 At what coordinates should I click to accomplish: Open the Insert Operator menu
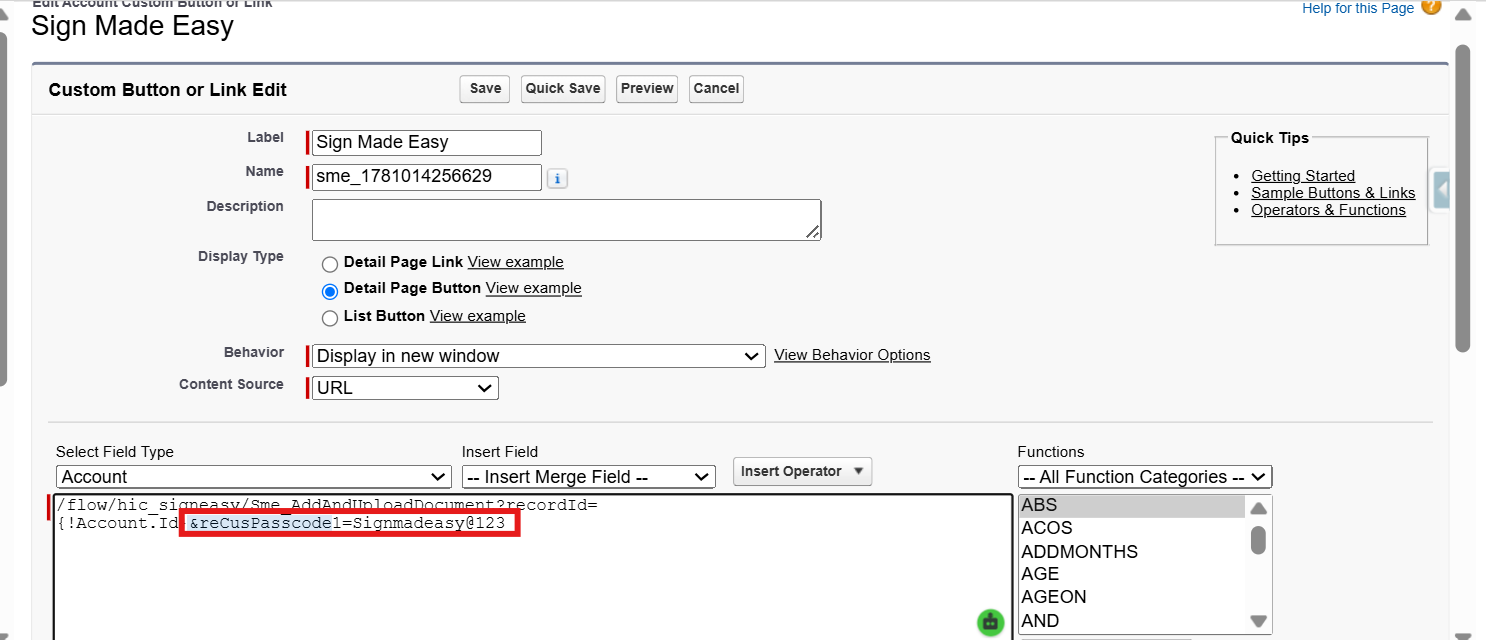tap(802, 471)
